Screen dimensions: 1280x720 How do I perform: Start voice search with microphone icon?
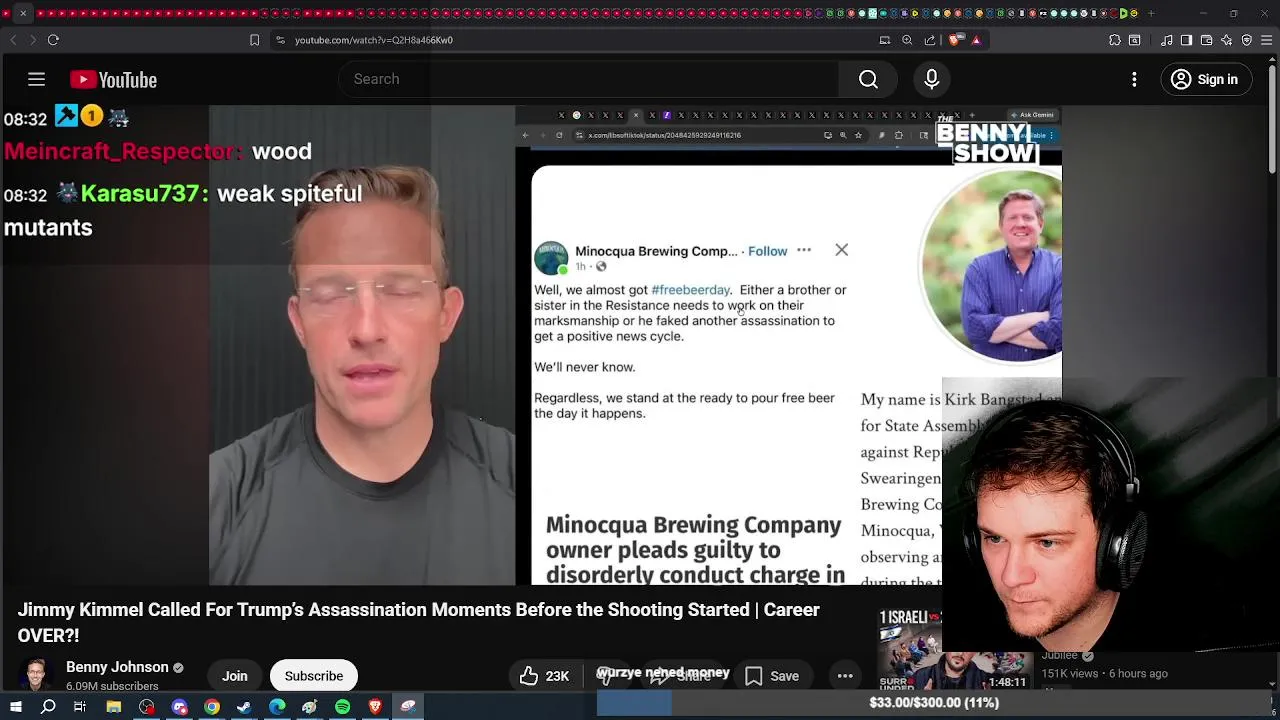pyautogui.click(x=931, y=79)
